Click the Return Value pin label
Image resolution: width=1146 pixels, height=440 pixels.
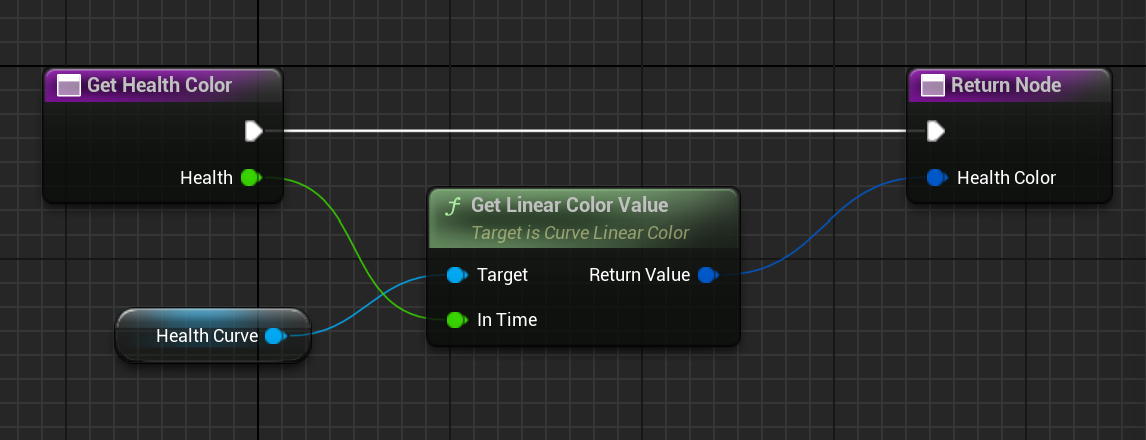[x=639, y=275]
